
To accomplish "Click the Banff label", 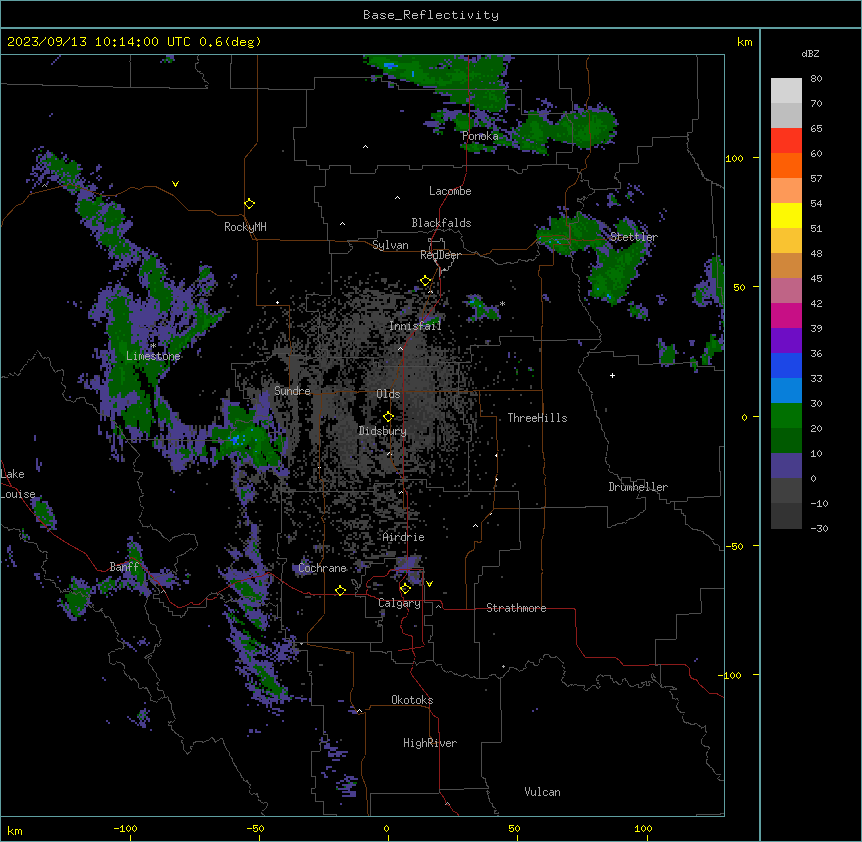I will [124, 567].
